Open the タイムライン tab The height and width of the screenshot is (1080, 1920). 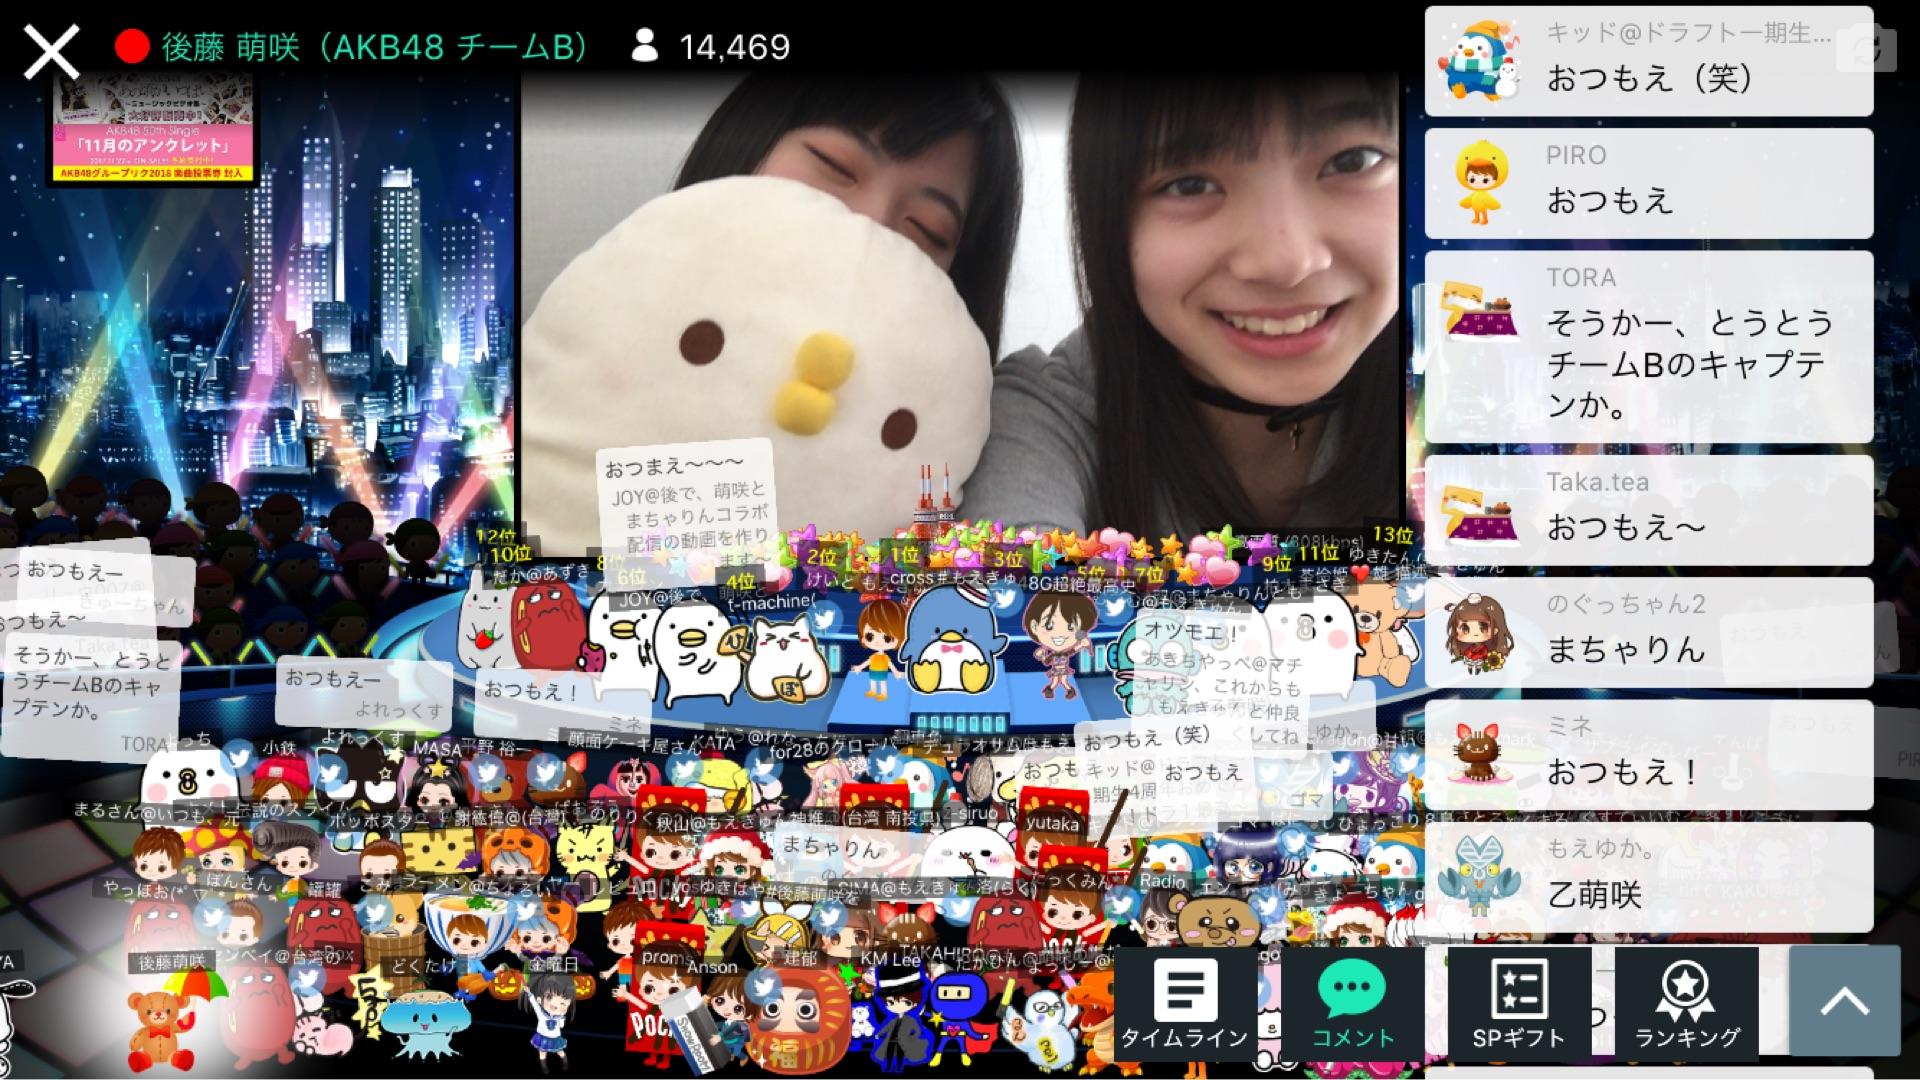[x=1185, y=1003]
